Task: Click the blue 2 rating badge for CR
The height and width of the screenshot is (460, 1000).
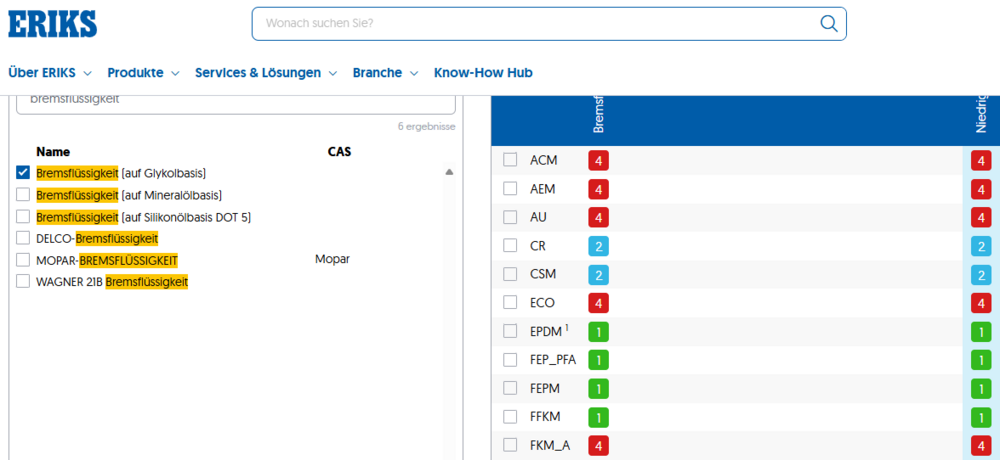Action: (x=598, y=246)
